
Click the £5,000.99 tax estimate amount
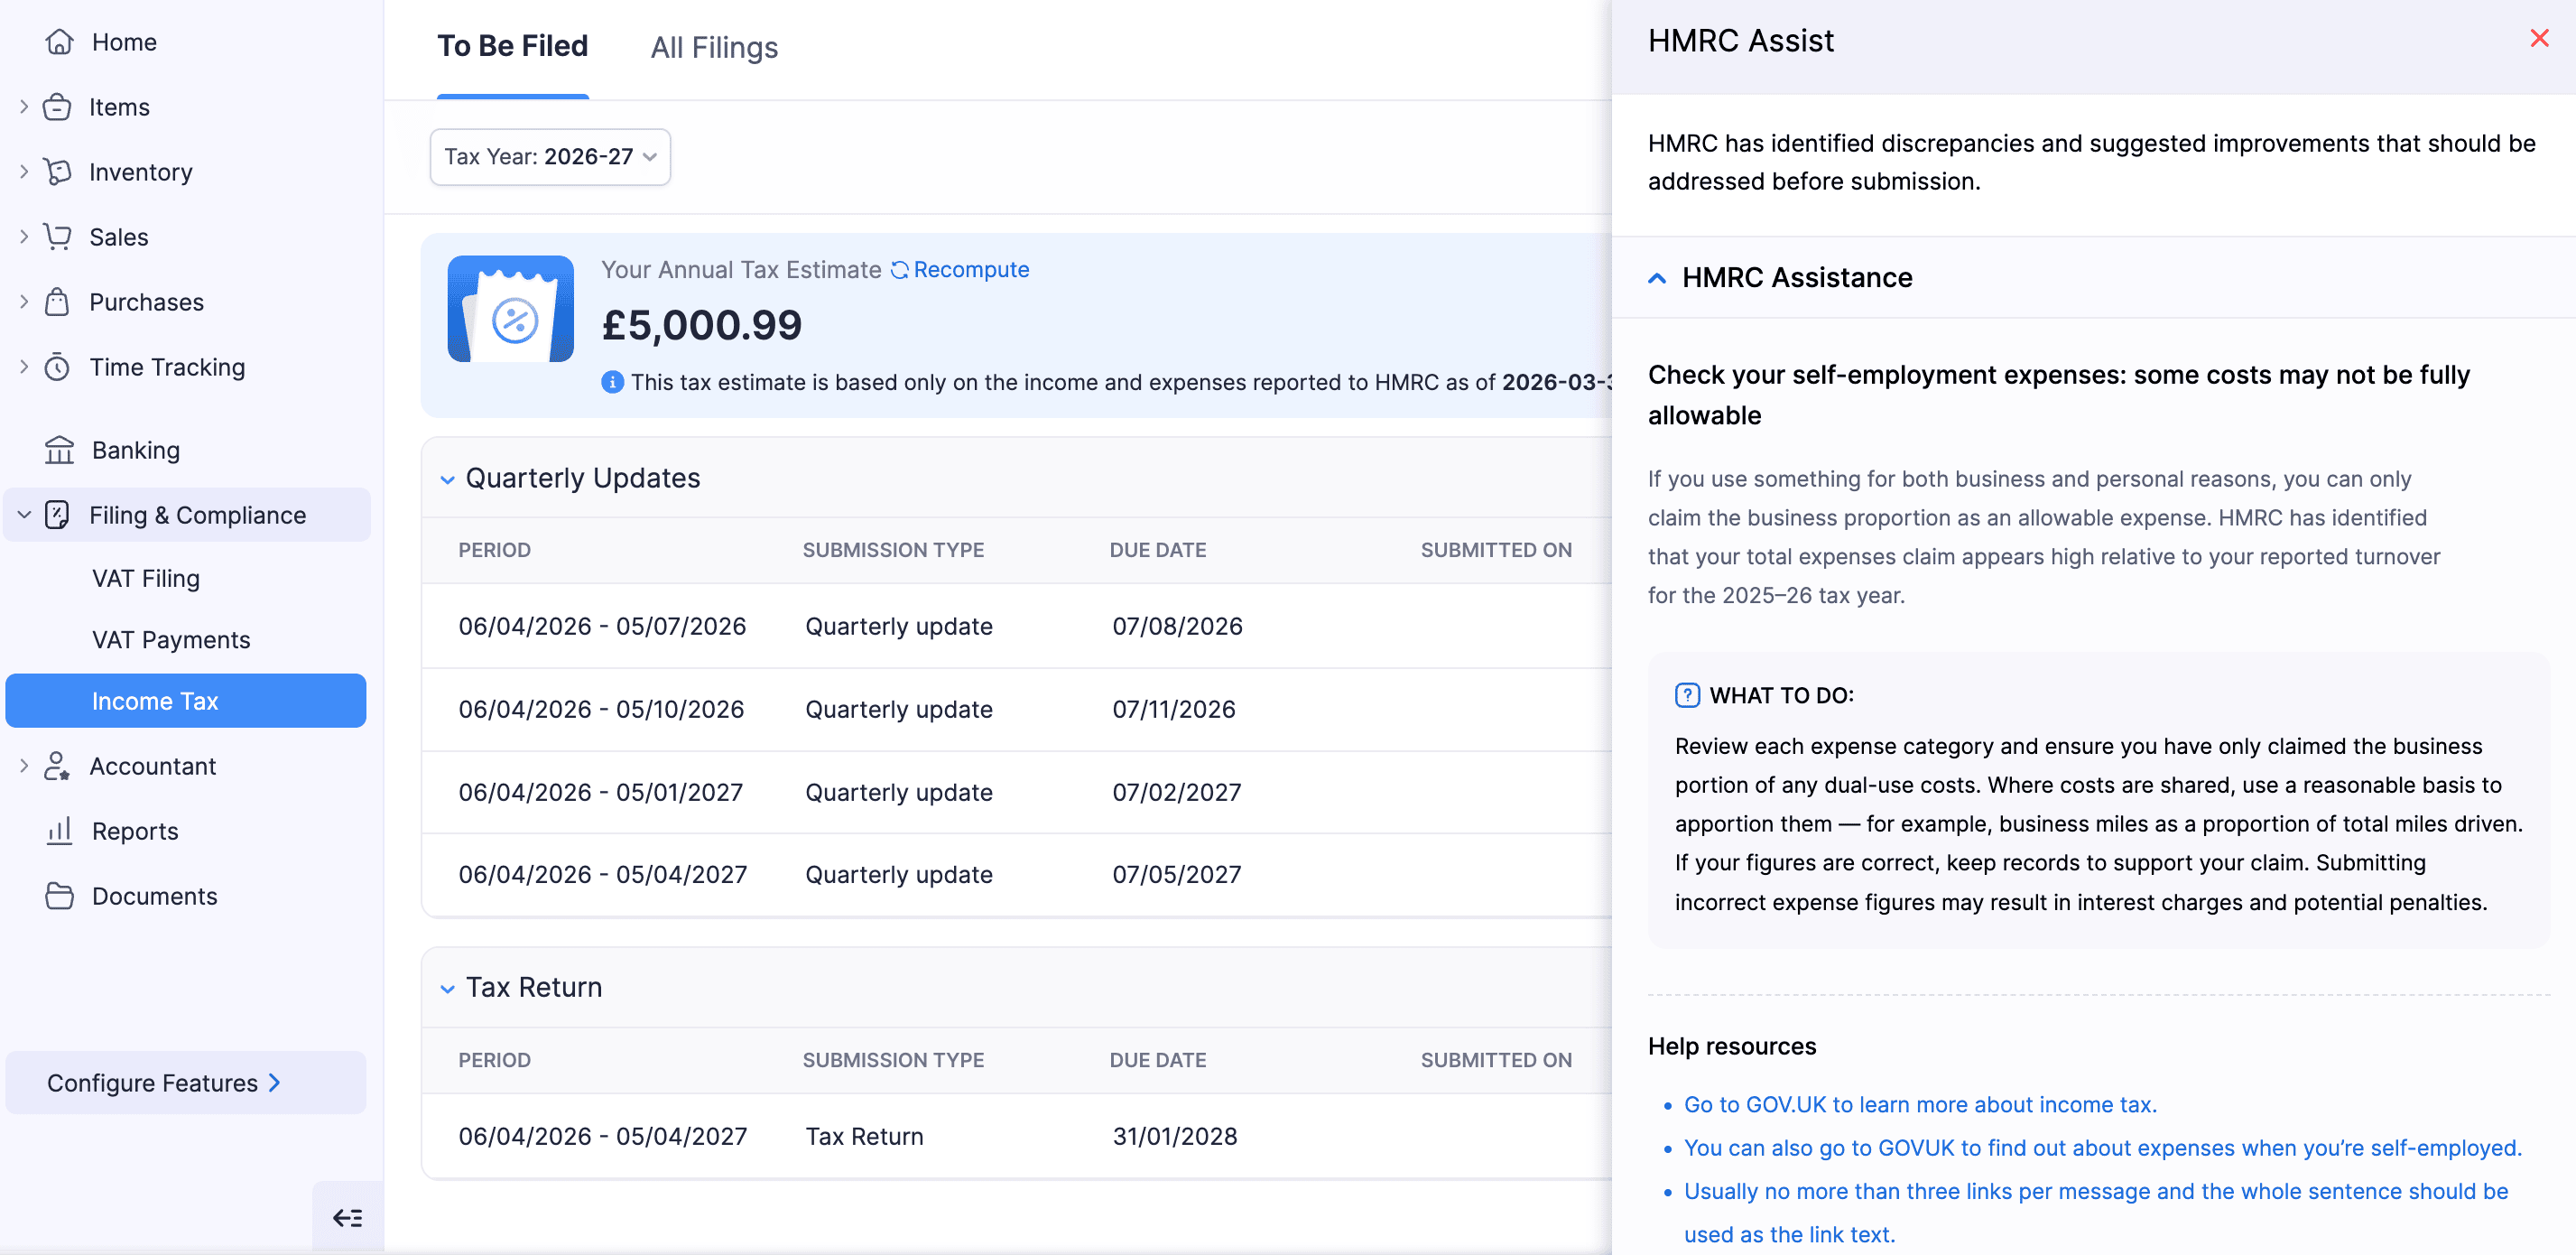[701, 325]
